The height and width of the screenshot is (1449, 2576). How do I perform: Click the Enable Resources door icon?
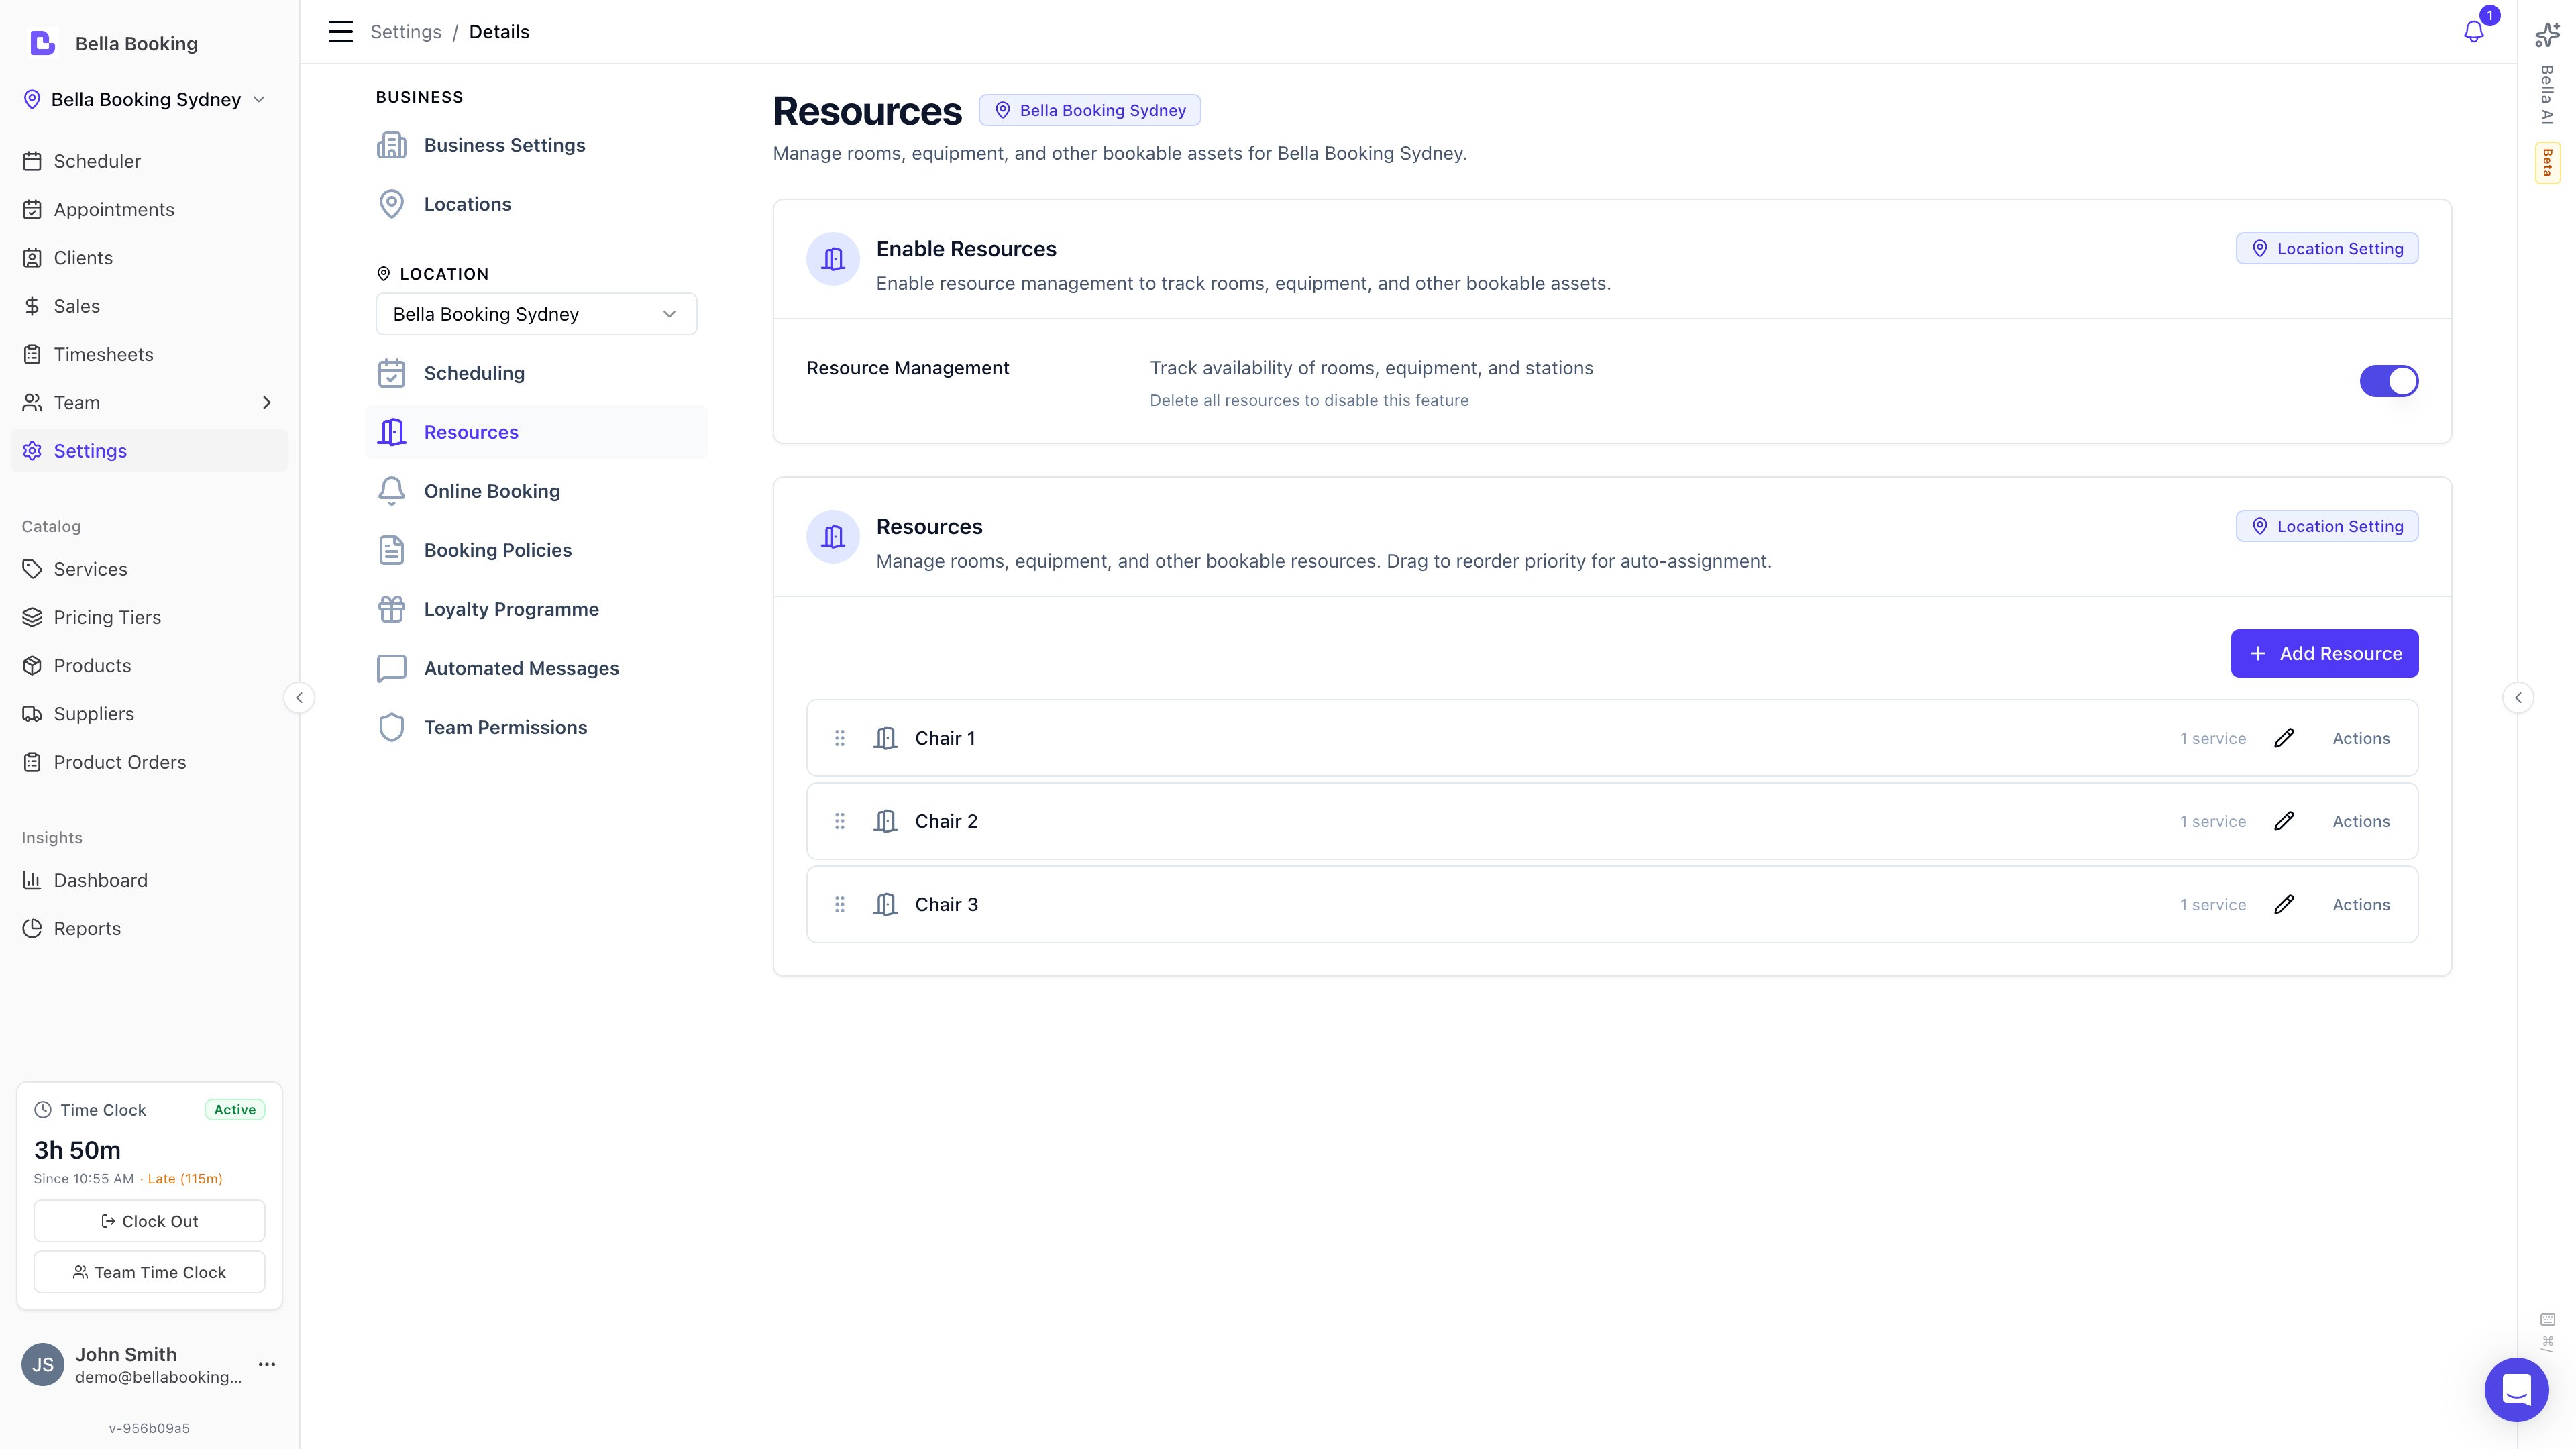pos(833,259)
